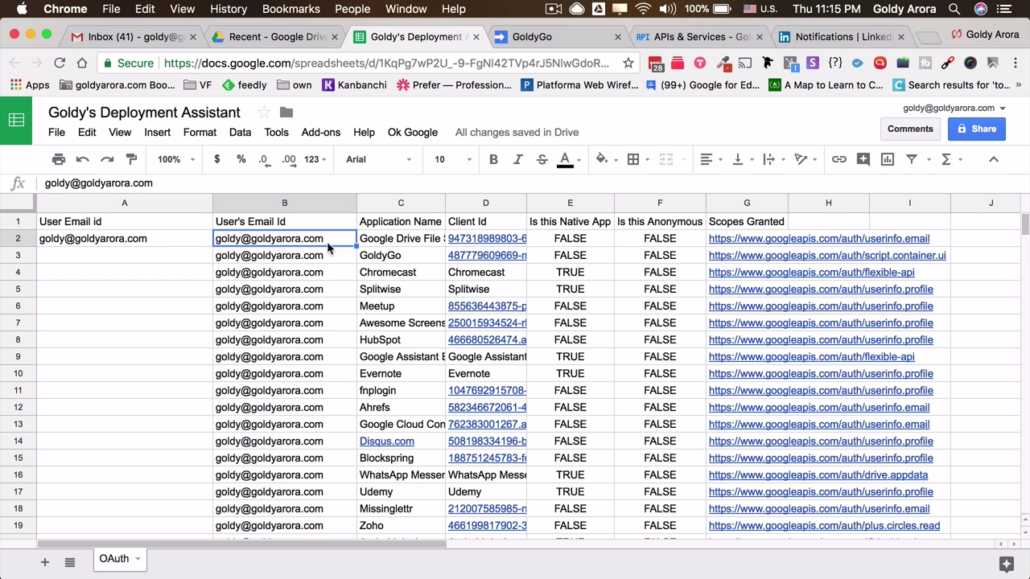
Task: Open the Bookmarks menu in macOS bar
Action: click(x=290, y=9)
